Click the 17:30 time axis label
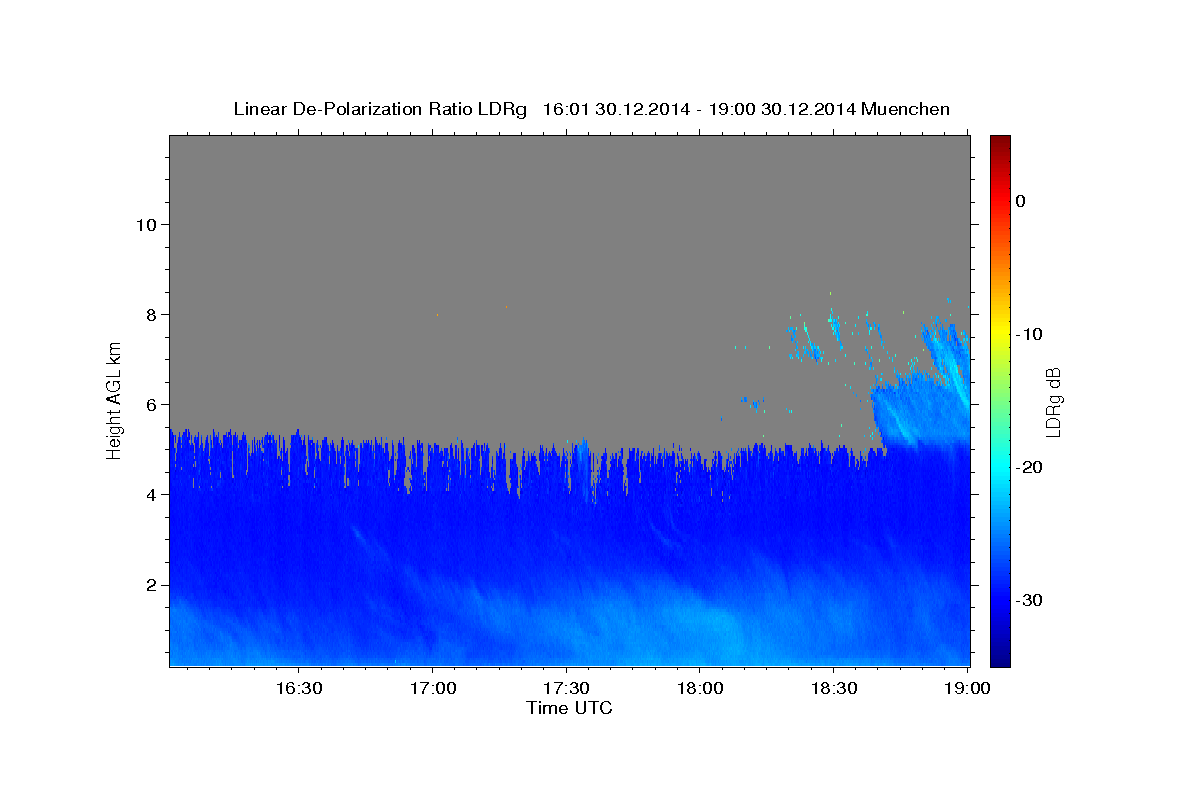 point(566,688)
